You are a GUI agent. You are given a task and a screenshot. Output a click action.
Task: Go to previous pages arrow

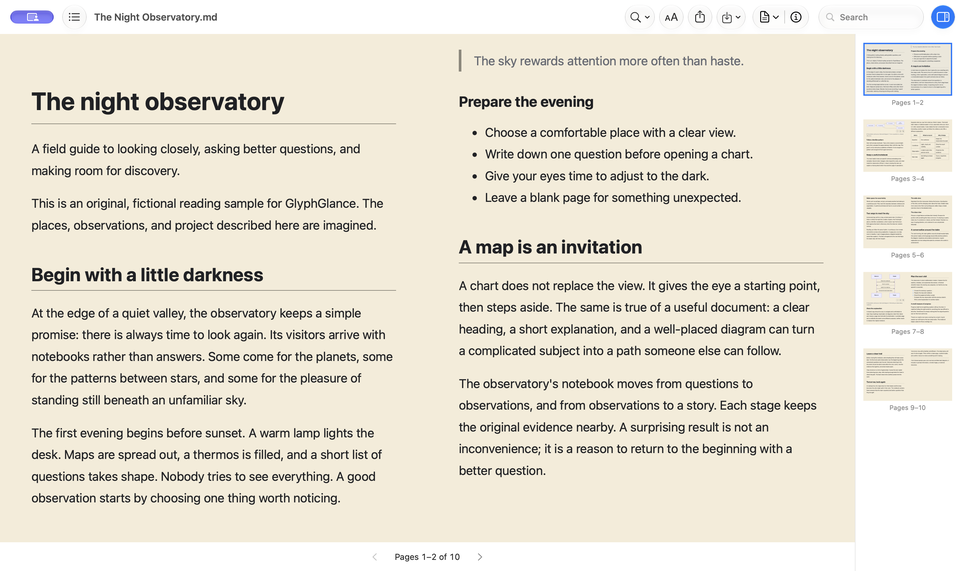[x=375, y=557]
